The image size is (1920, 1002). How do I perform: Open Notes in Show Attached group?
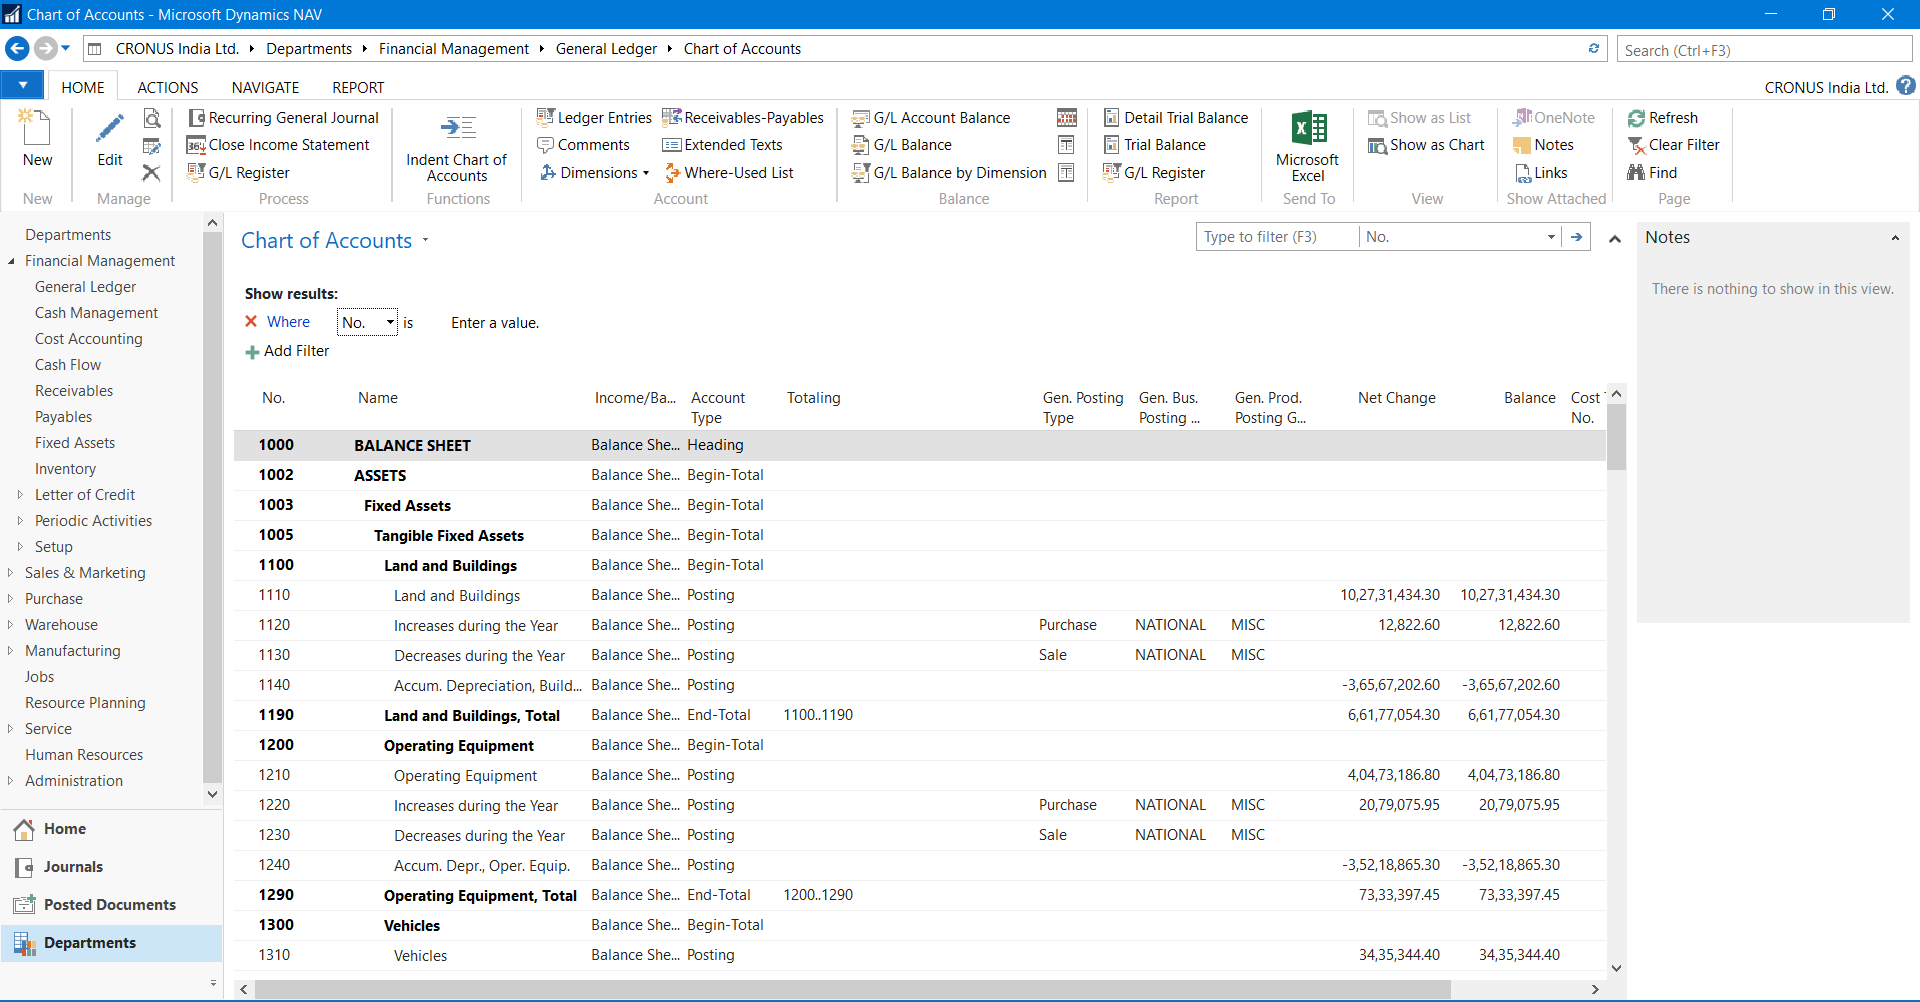point(1544,145)
